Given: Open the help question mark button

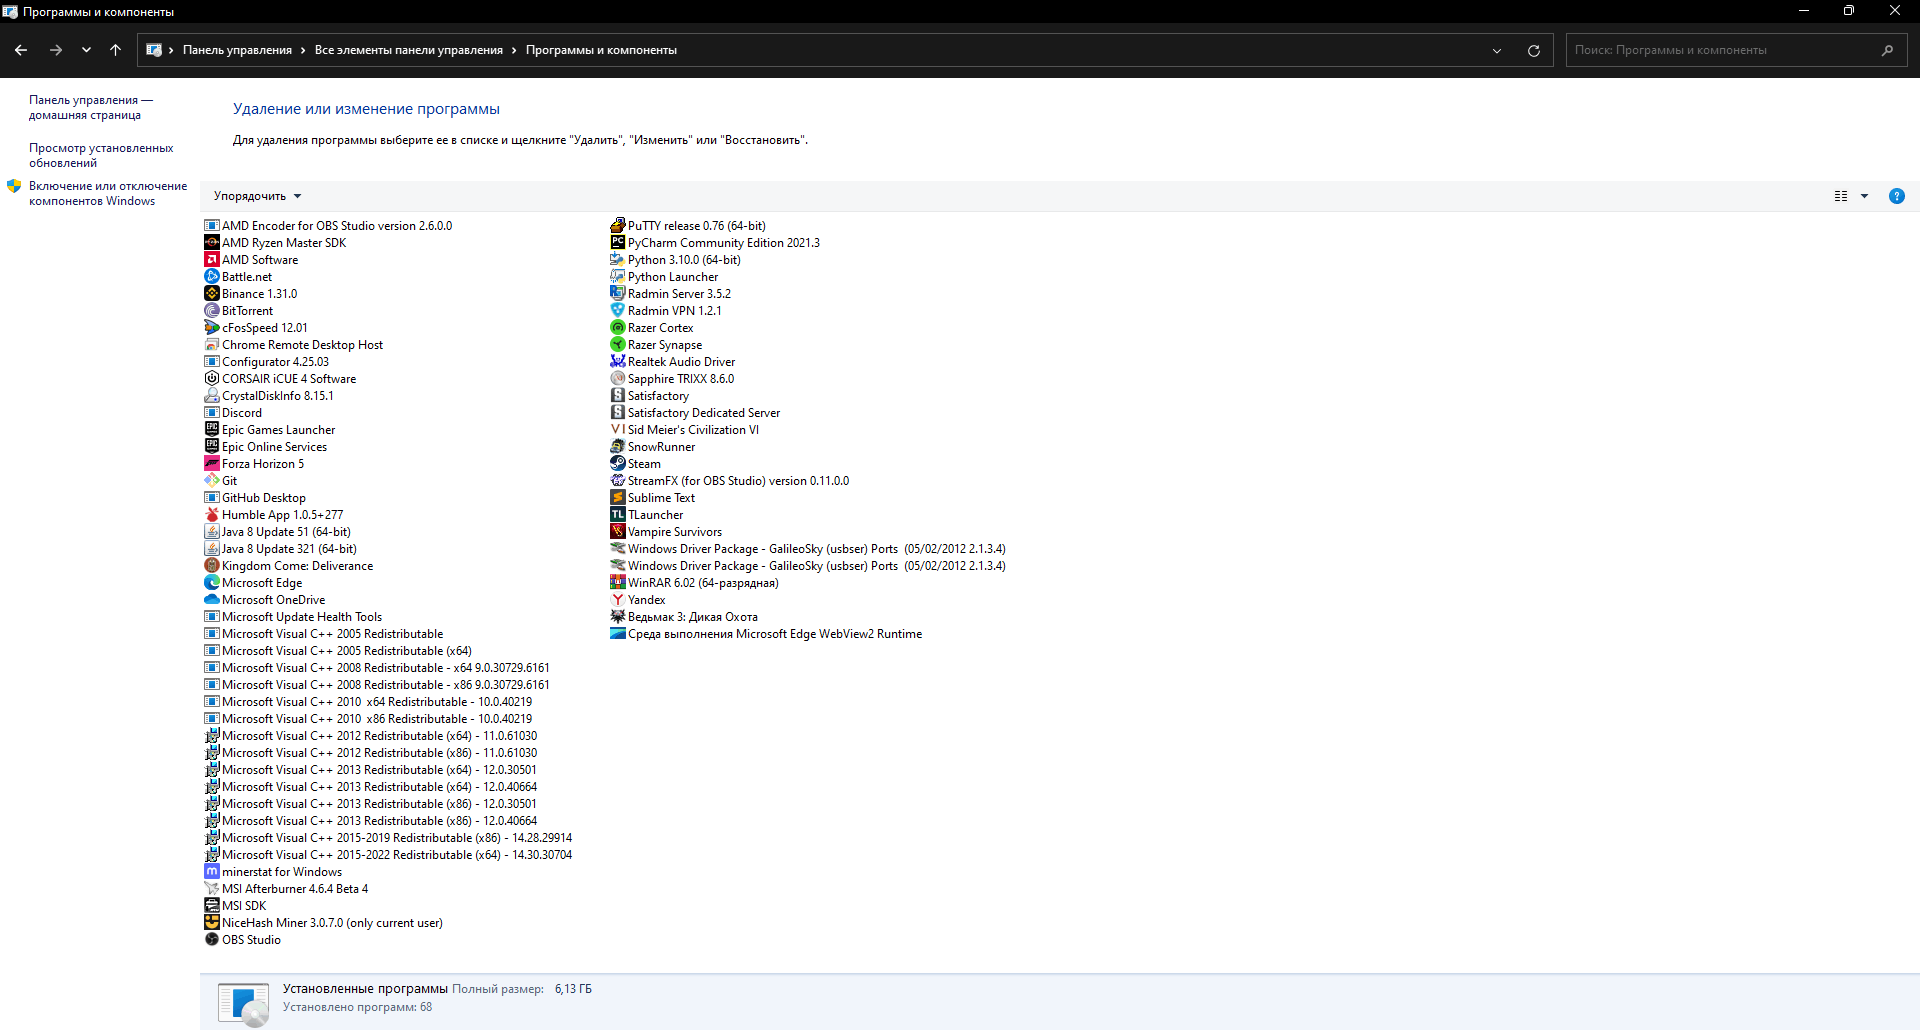Looking at the screenshot, I should [1897, 196].
